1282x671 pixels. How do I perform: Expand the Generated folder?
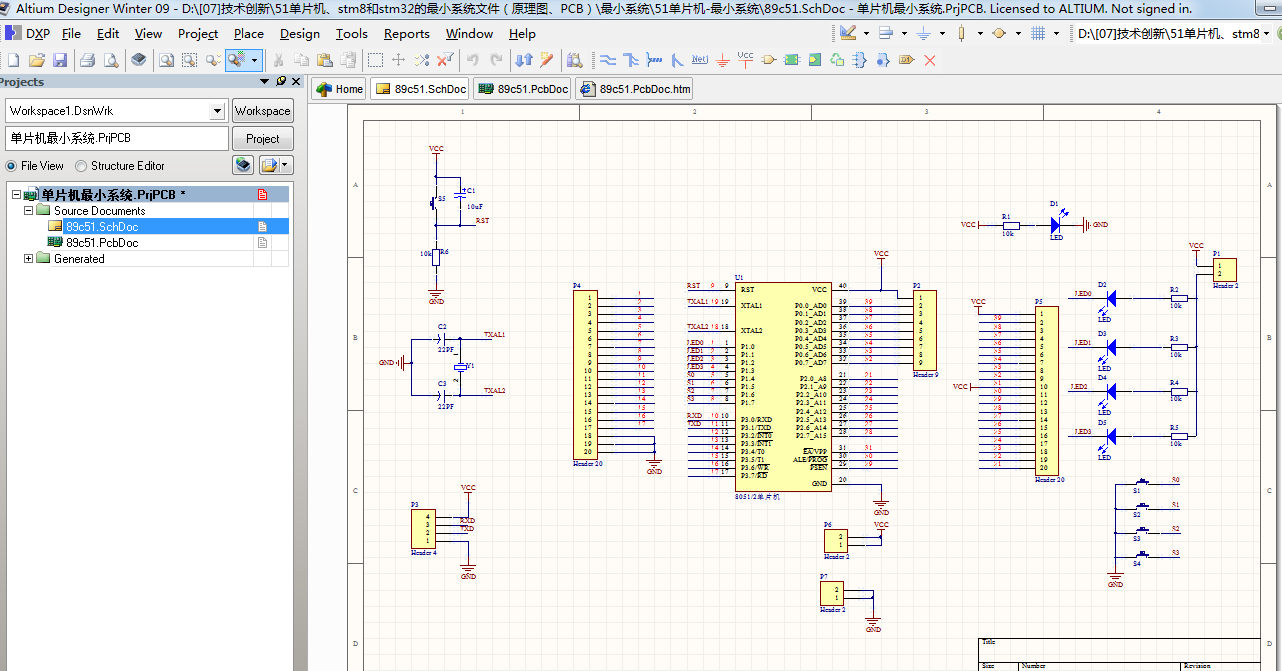[x=28, y=259]
